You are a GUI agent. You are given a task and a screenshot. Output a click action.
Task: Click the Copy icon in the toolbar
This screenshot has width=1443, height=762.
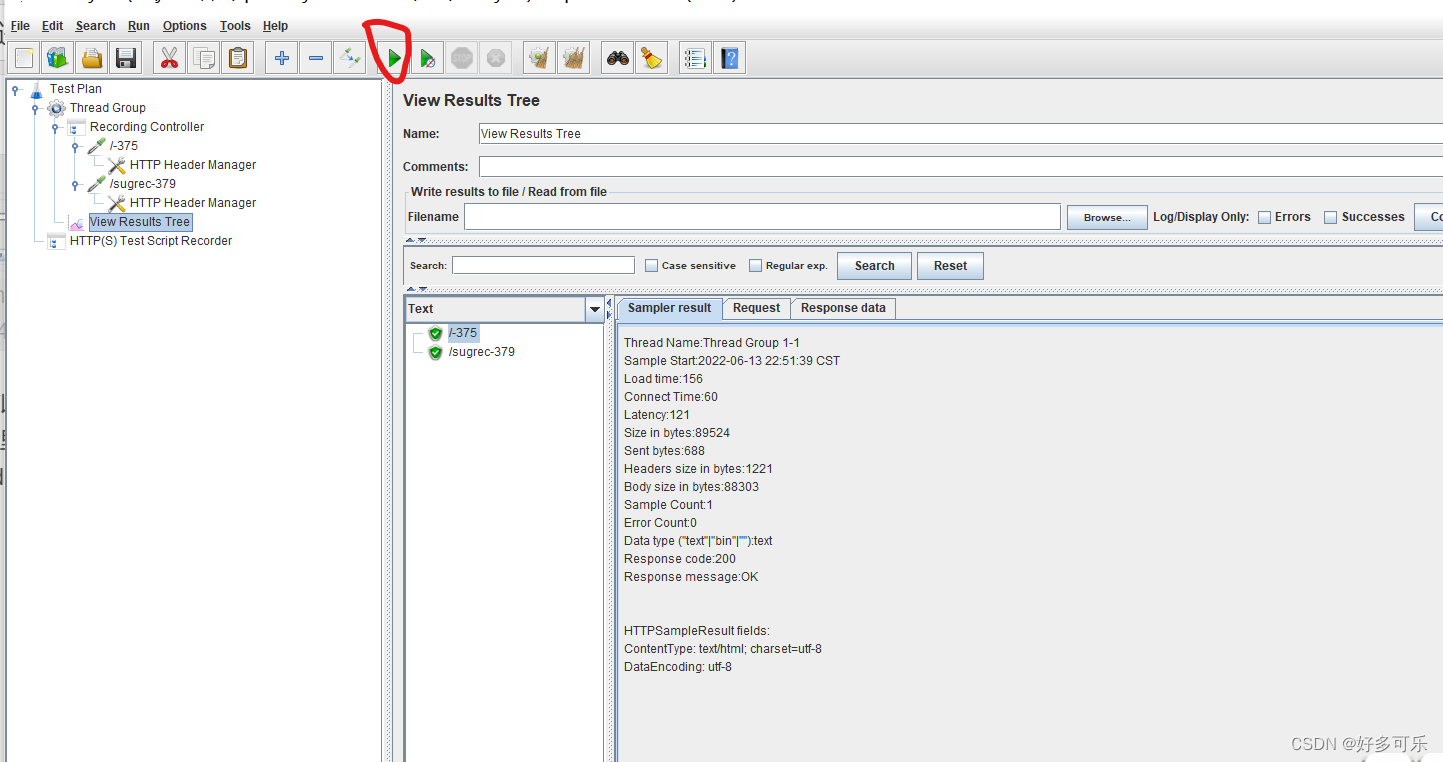point(204,58)
